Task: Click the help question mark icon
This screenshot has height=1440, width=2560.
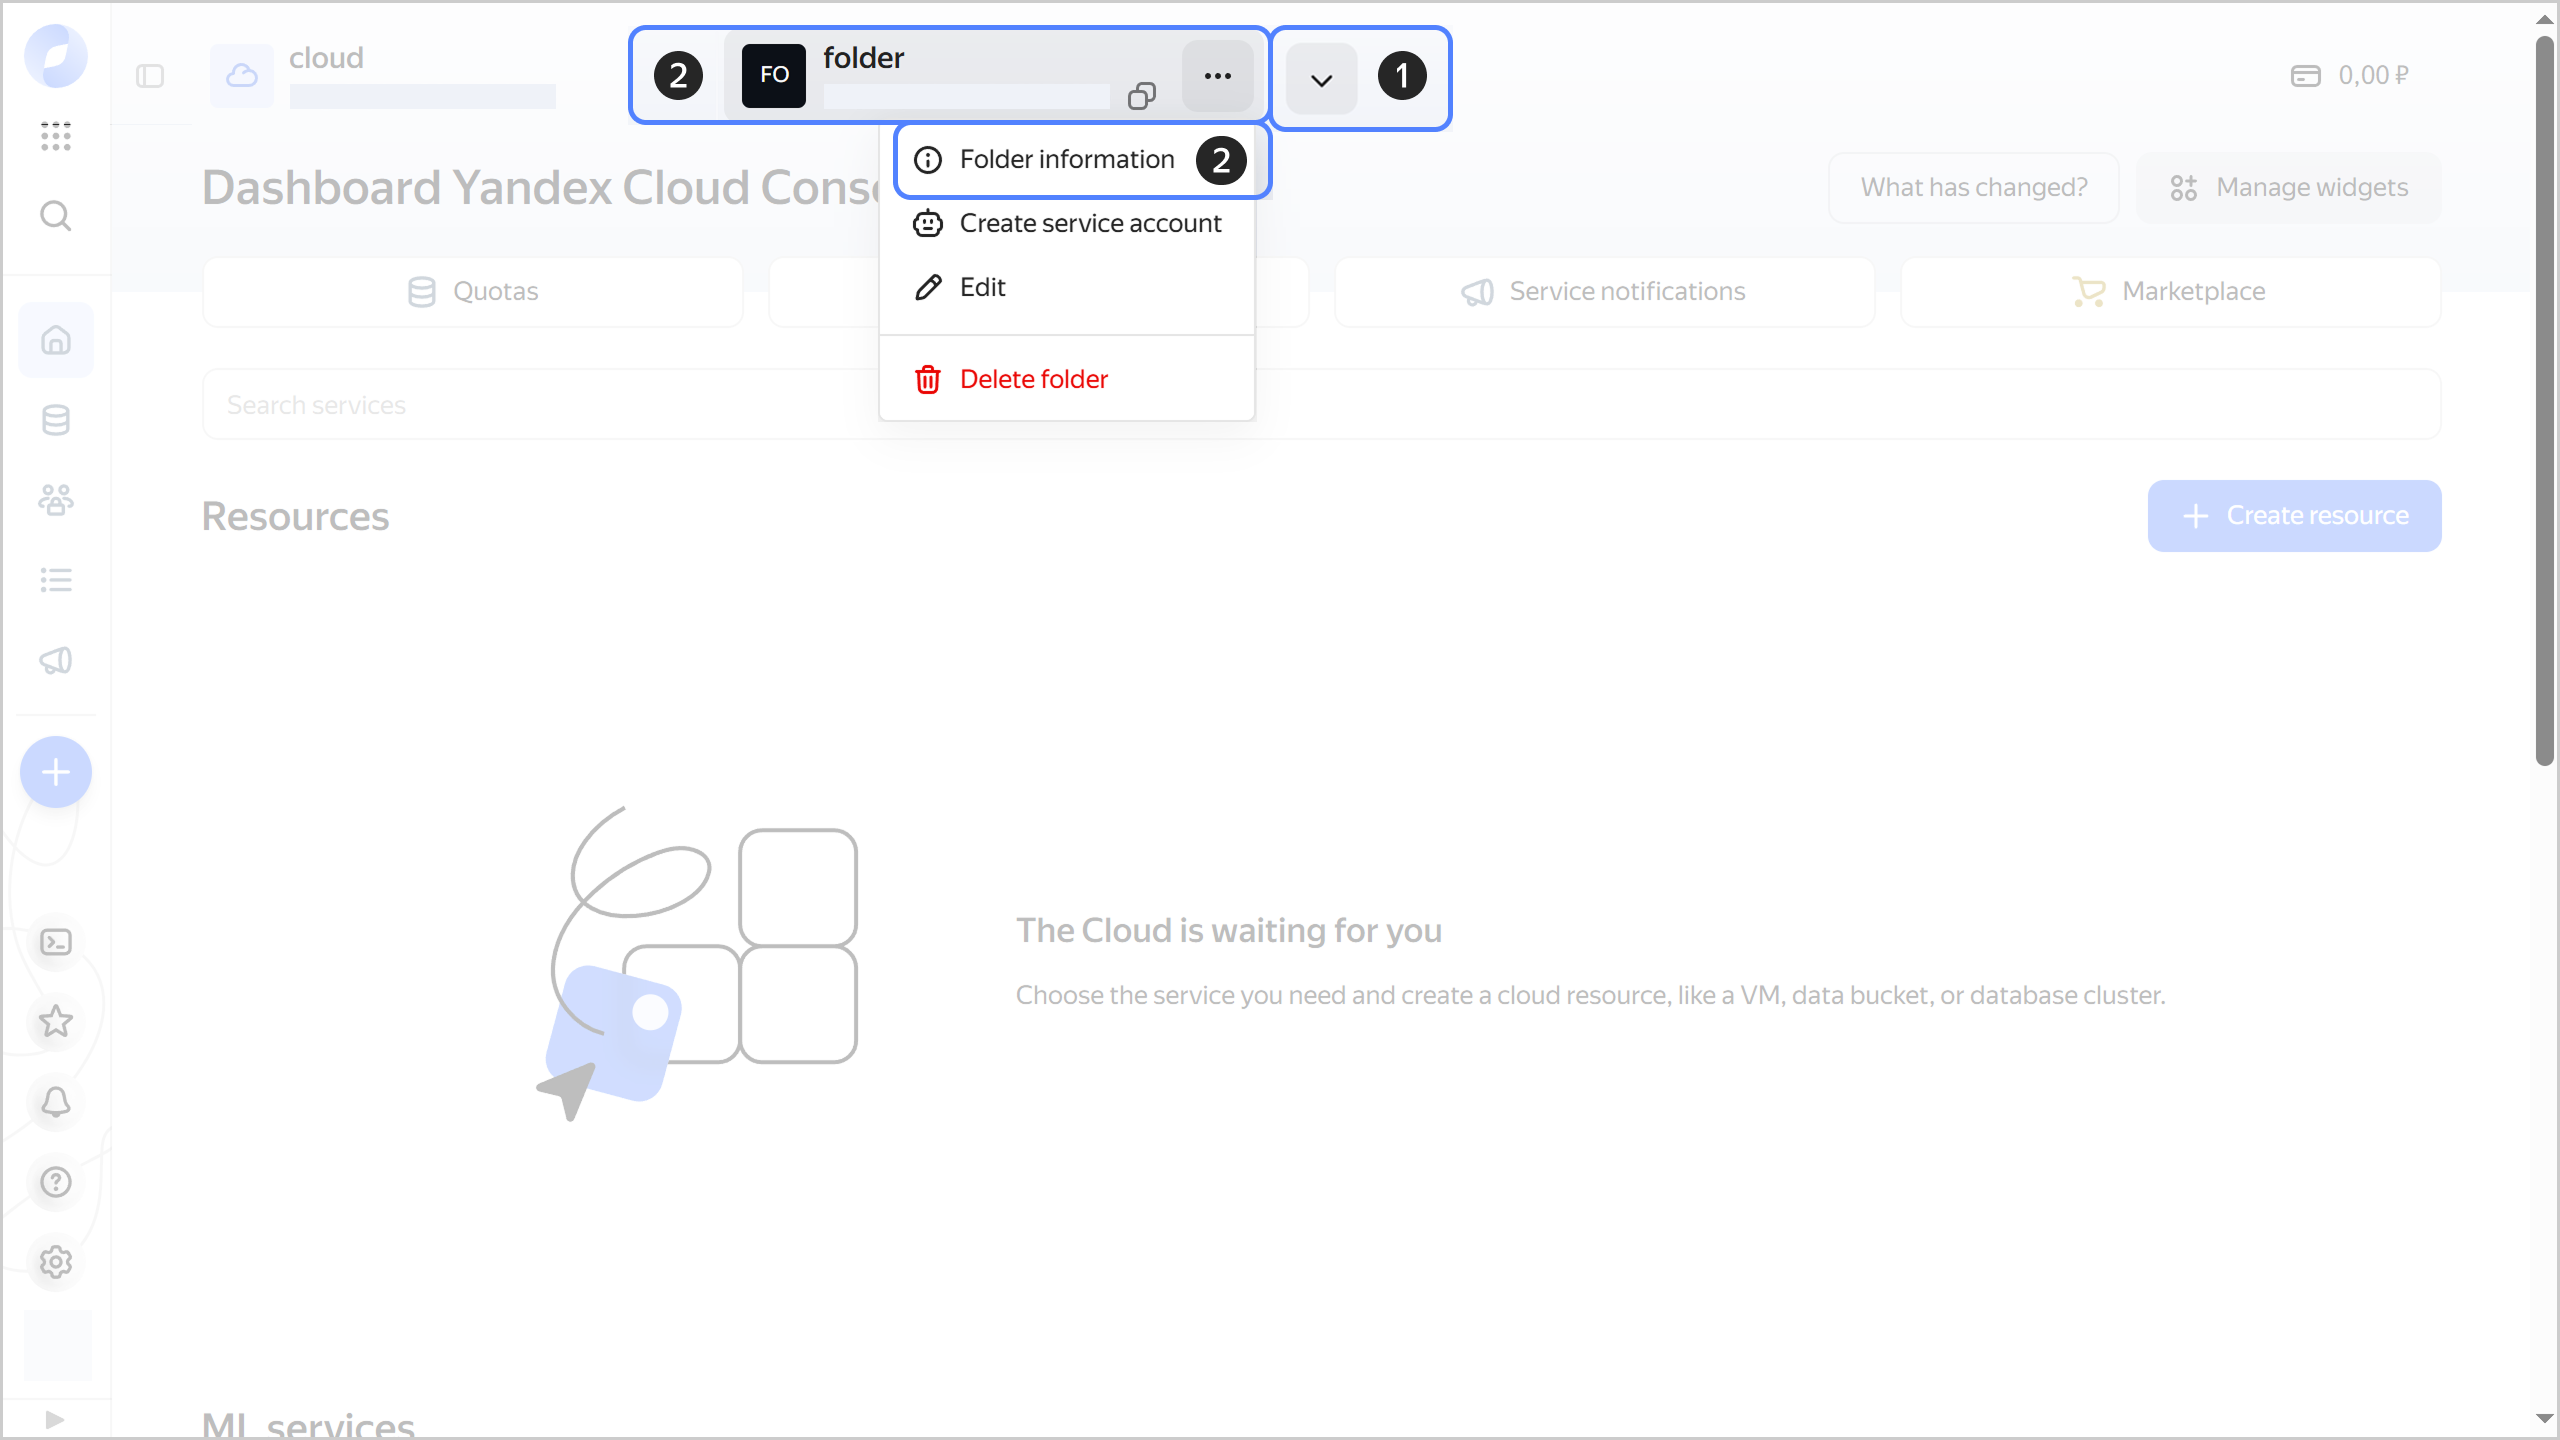Action: 56,1182
